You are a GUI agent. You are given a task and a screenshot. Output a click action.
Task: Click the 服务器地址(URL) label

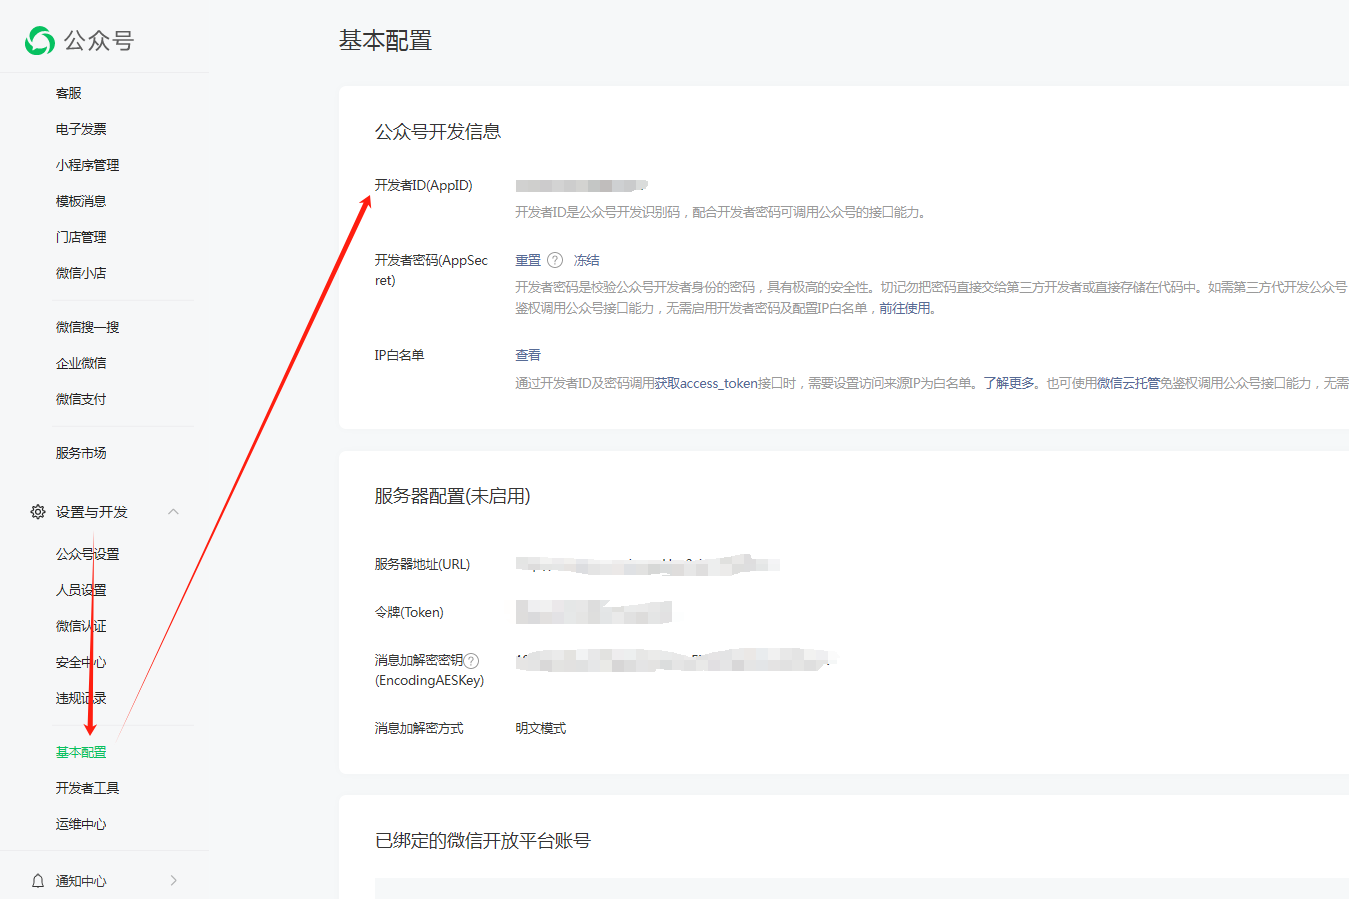[x=422, y=564]
